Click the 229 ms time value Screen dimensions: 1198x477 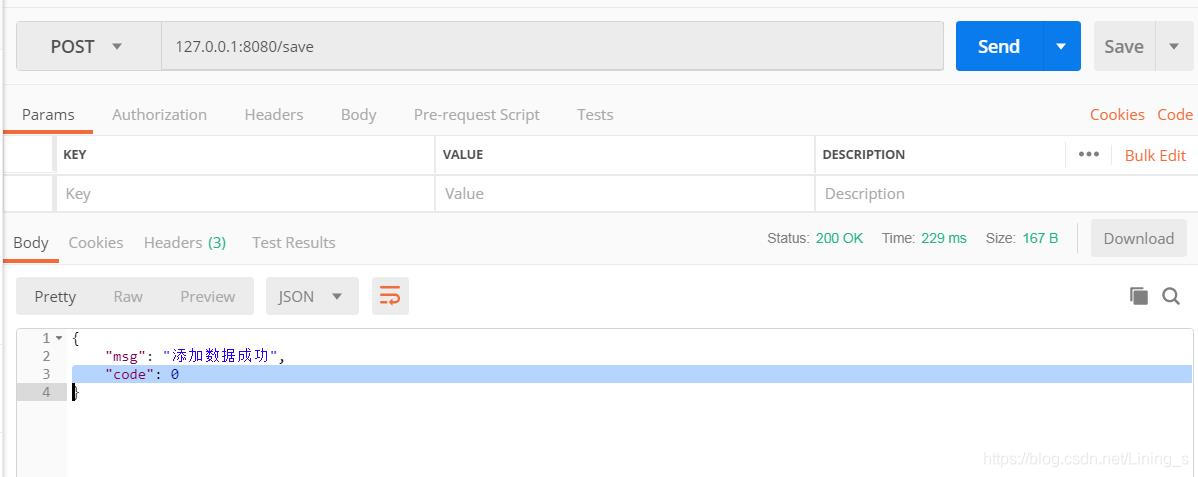[944, 238]
